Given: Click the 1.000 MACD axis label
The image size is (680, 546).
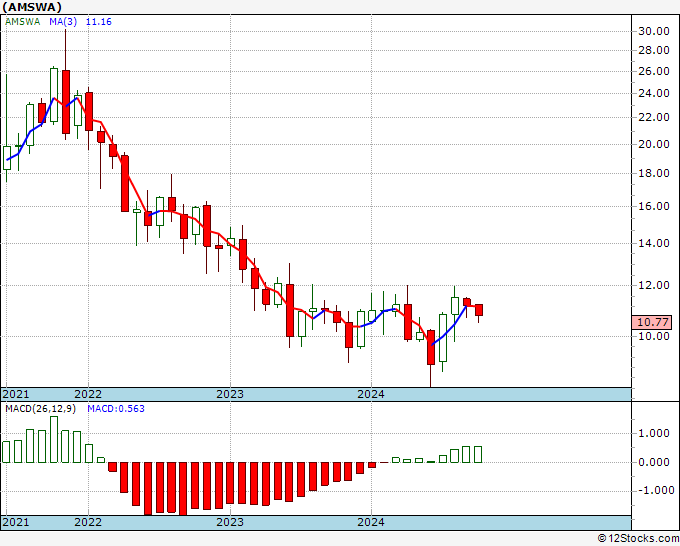Looking at the screenshot, I should point(656,433).
